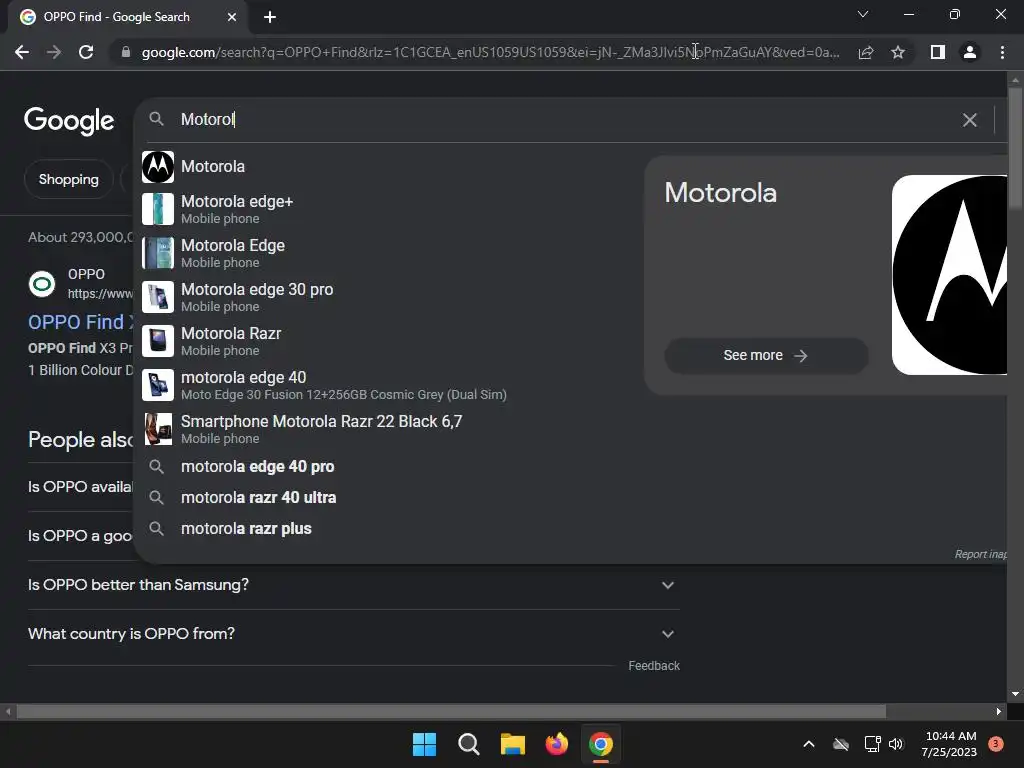Click the Google logo

click(69, 121)
